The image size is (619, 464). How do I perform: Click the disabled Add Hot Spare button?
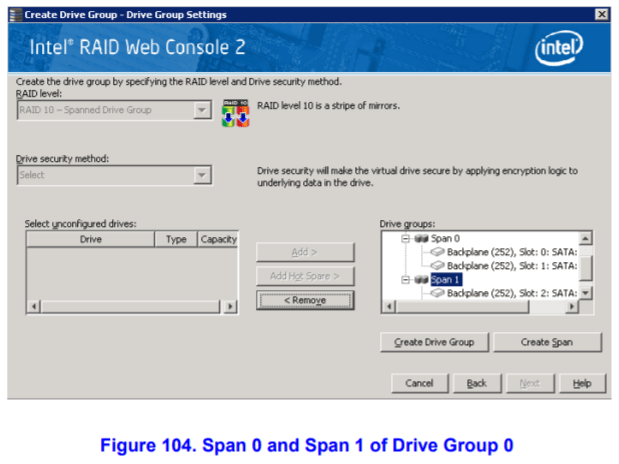(x=305, y=276)
